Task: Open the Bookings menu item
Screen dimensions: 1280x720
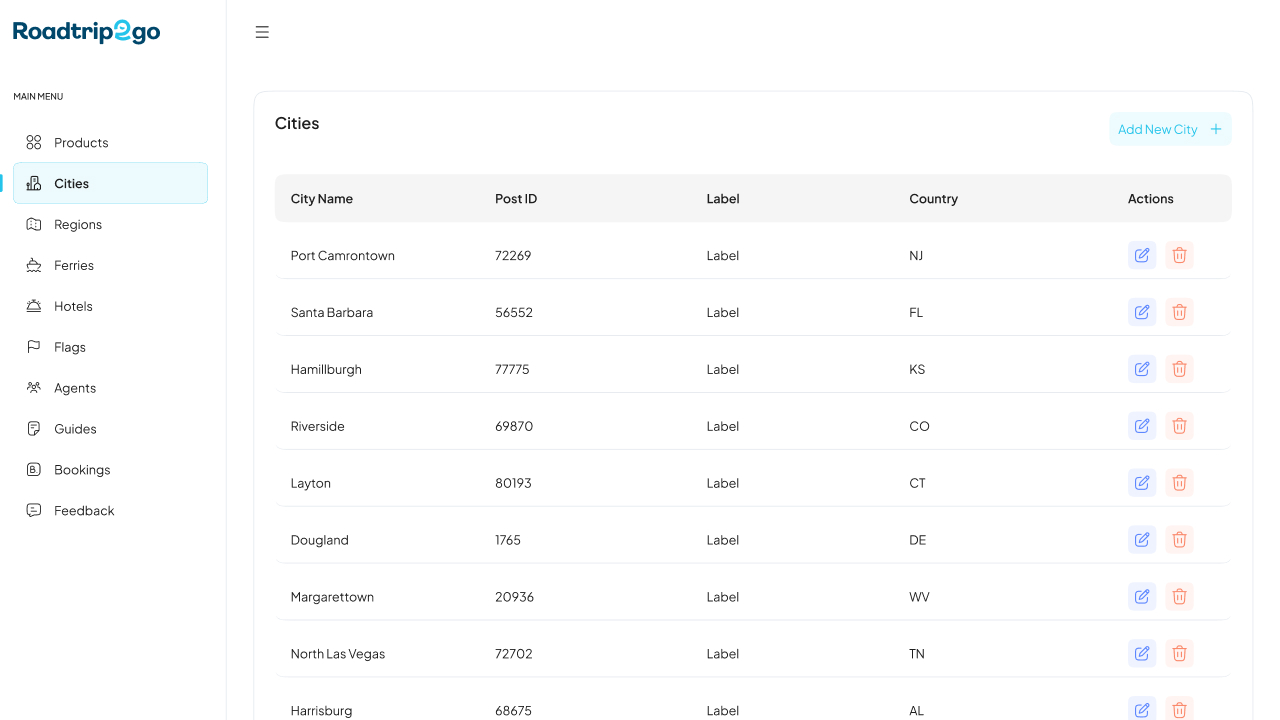Action: point(110,469)
